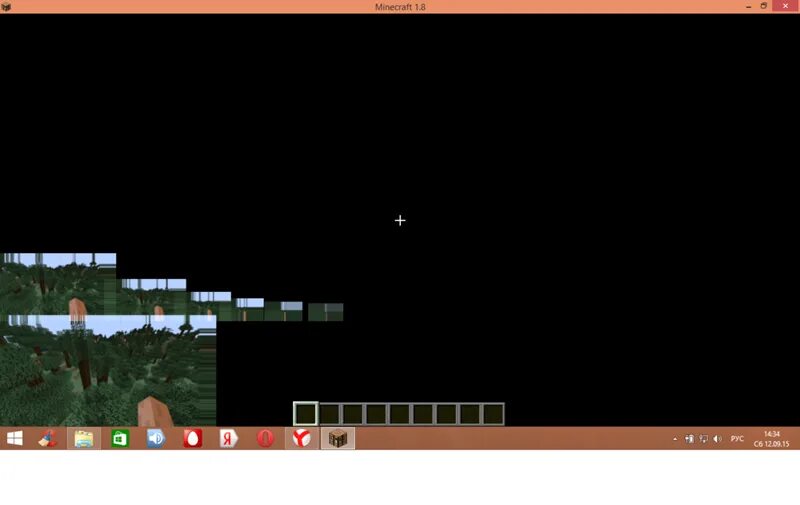Select the third hotbar slot

353,414
